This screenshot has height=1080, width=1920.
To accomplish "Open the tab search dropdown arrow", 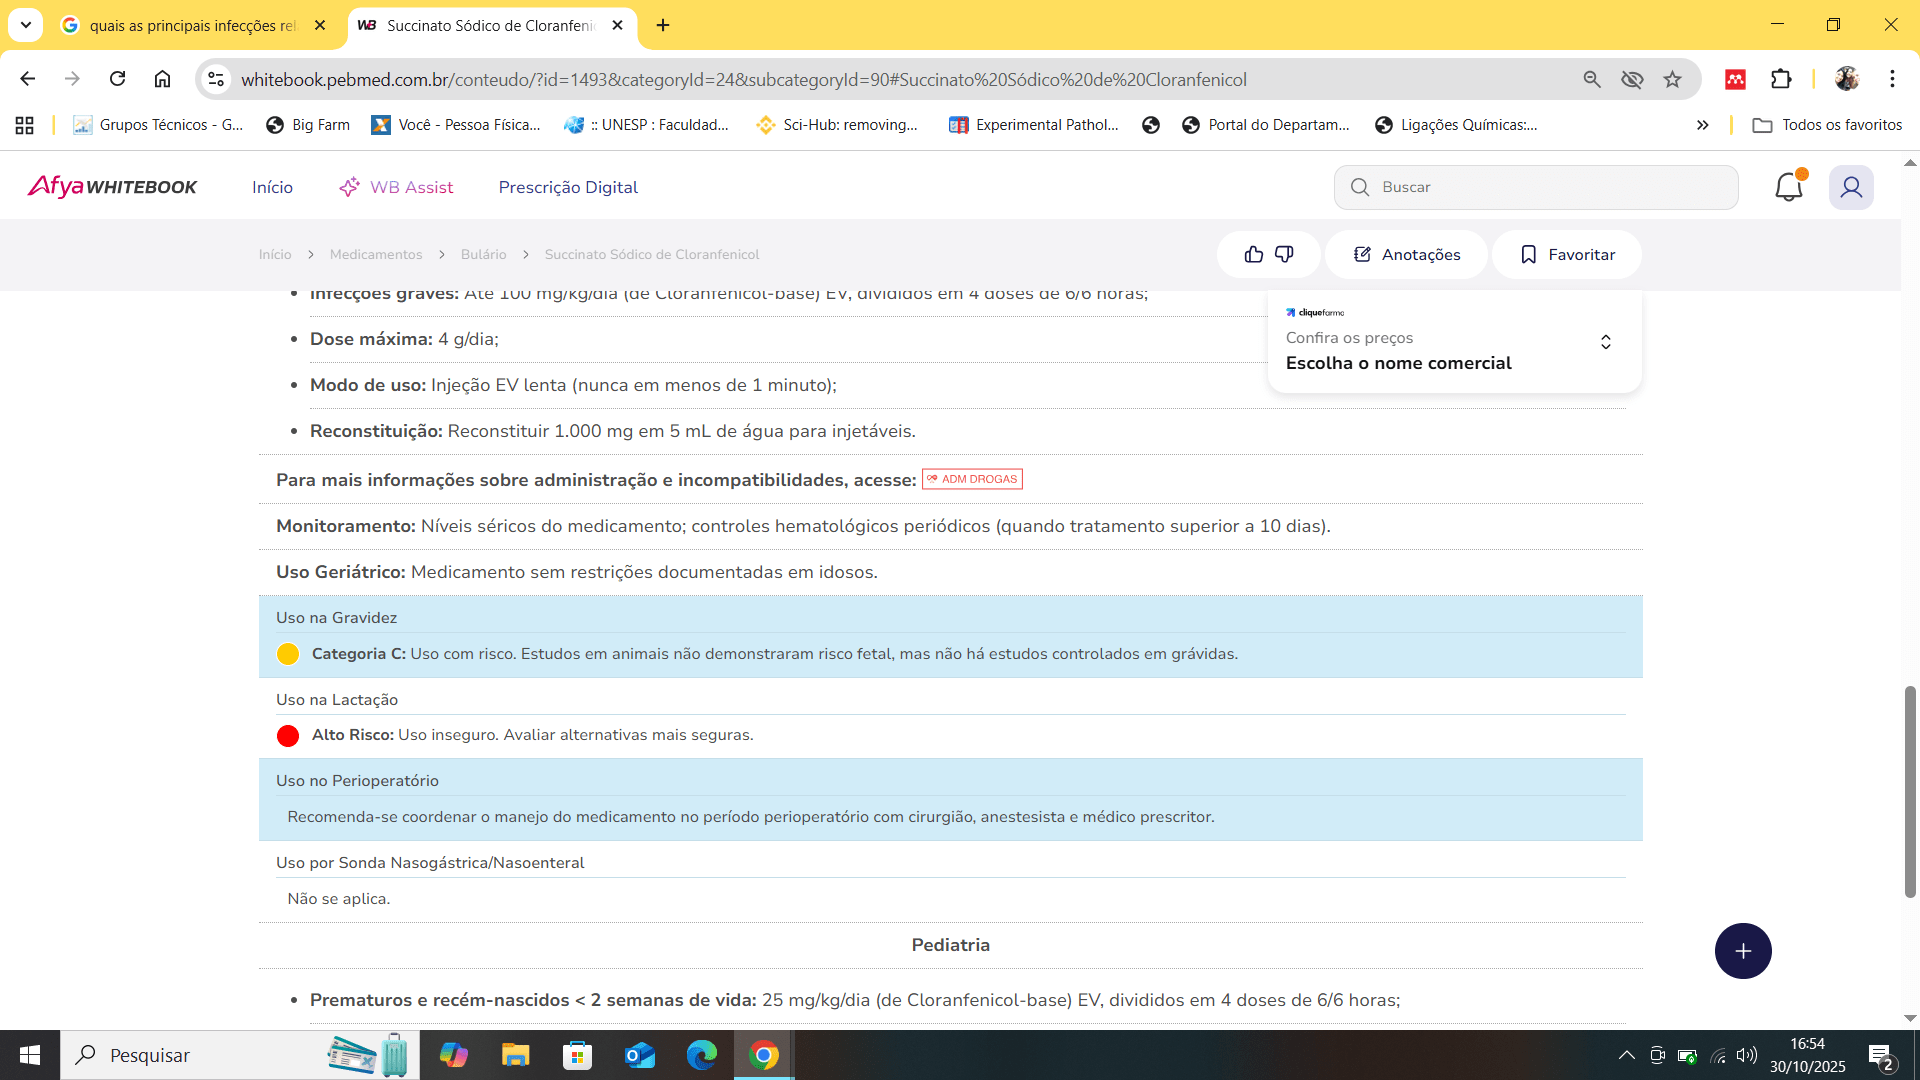I will 26,25.
